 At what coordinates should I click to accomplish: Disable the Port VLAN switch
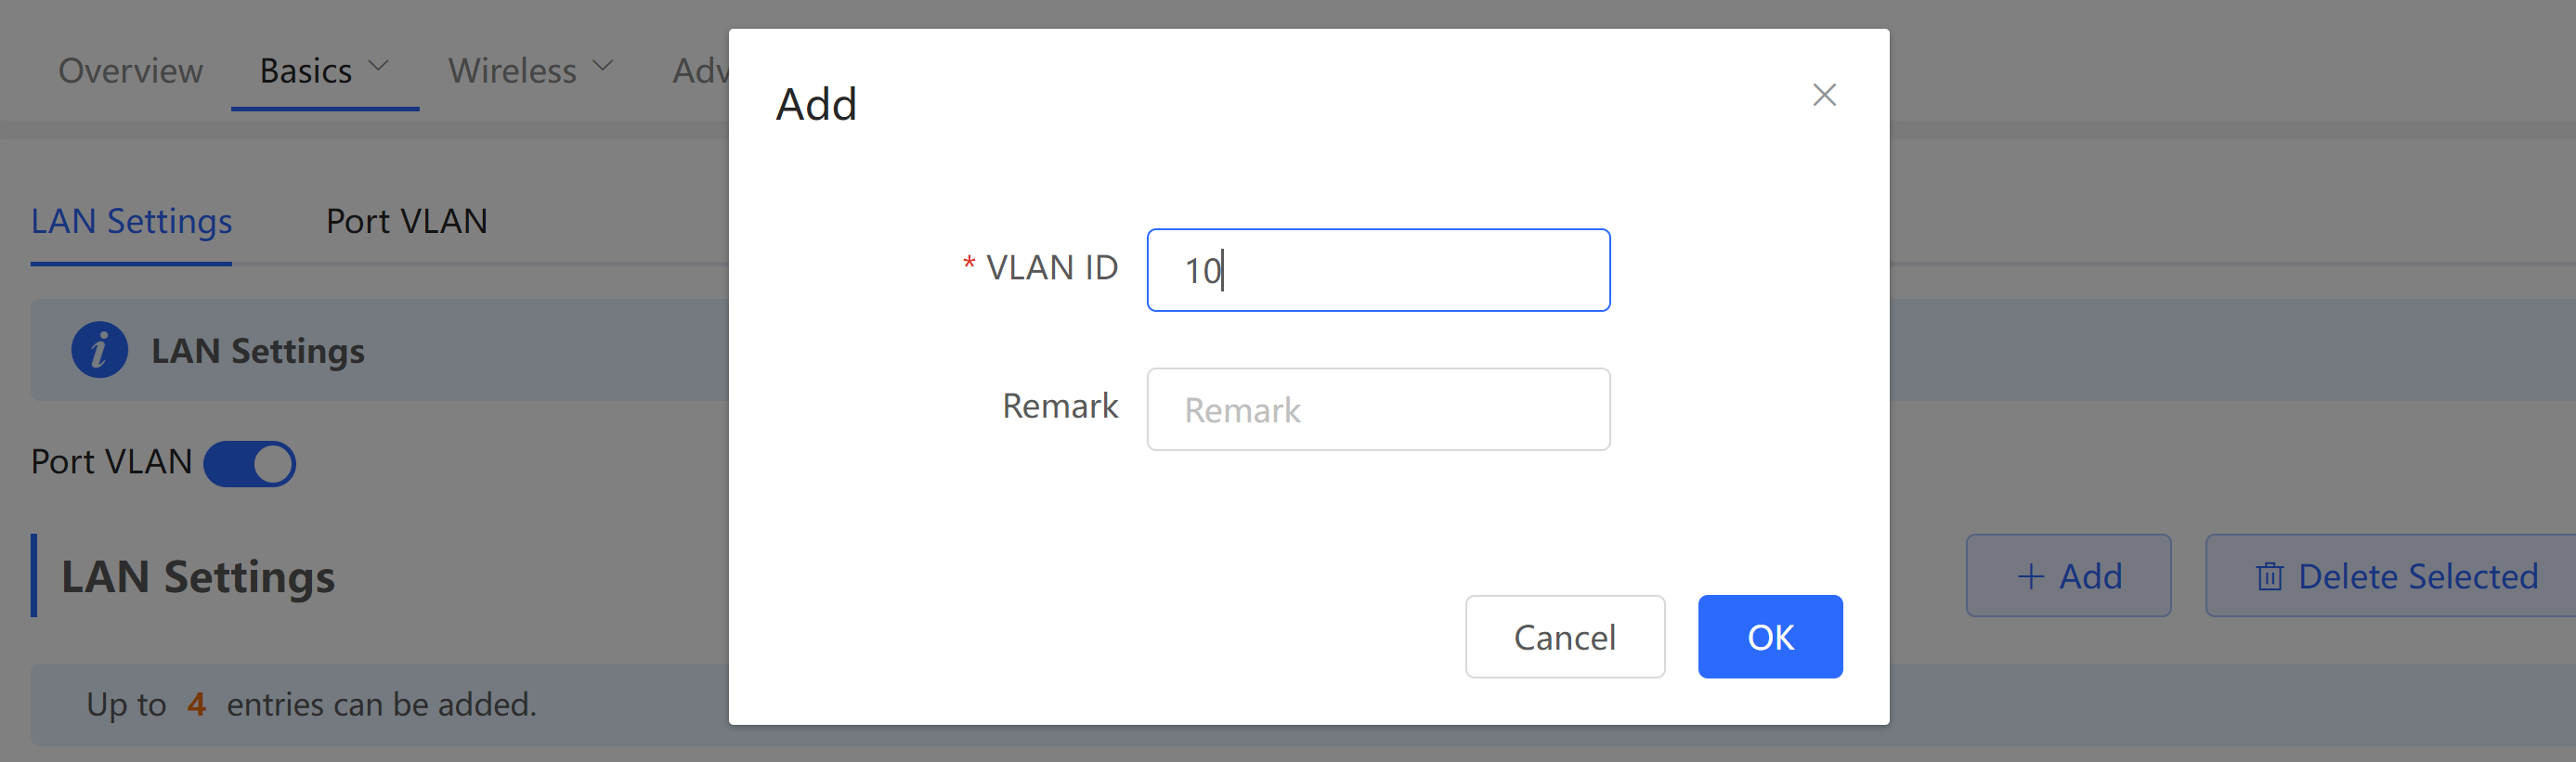[250, 463]
